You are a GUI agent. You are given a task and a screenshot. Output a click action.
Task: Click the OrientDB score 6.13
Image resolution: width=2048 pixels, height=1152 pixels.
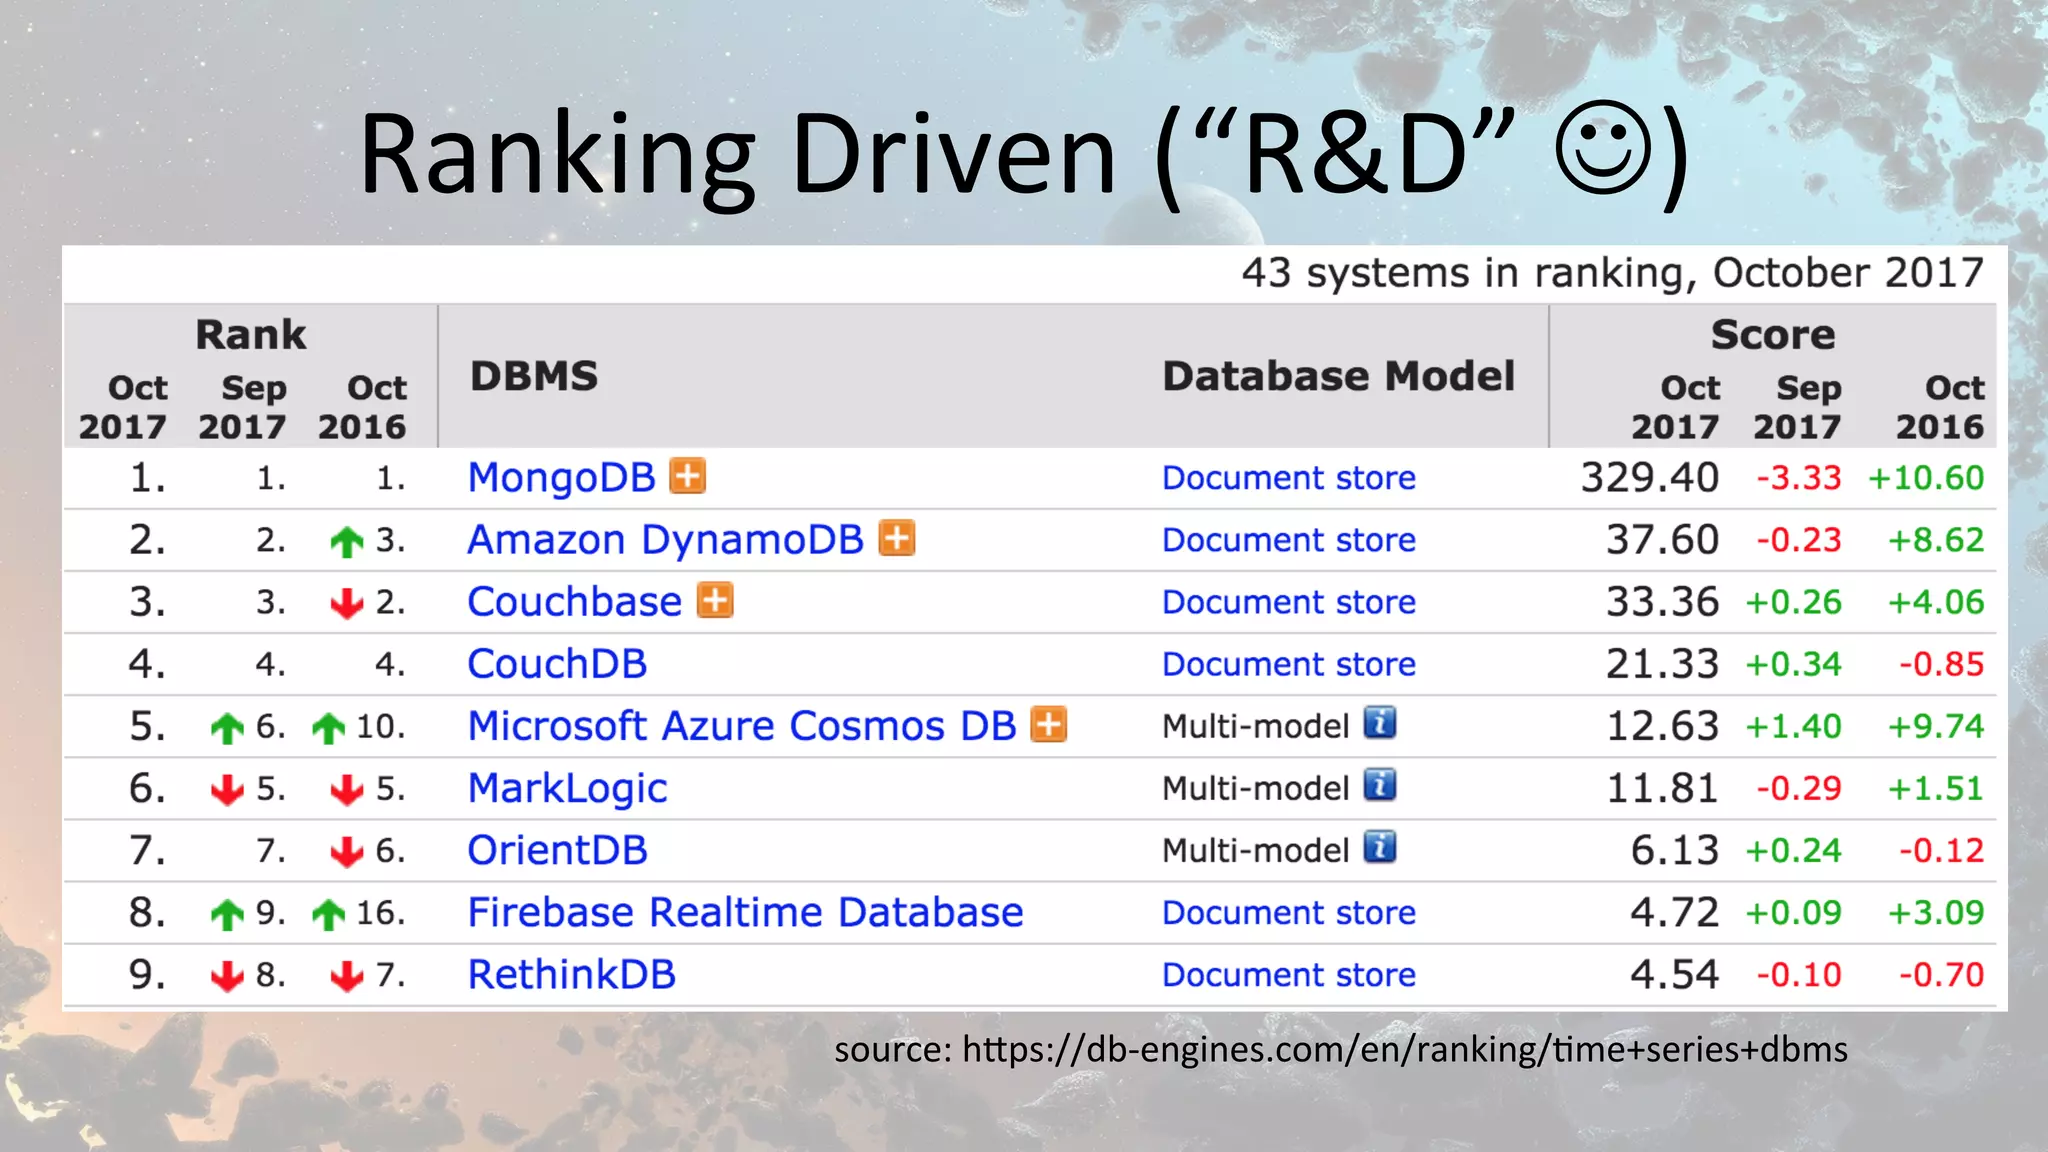pyautogui.click(x=1675, y=850)
